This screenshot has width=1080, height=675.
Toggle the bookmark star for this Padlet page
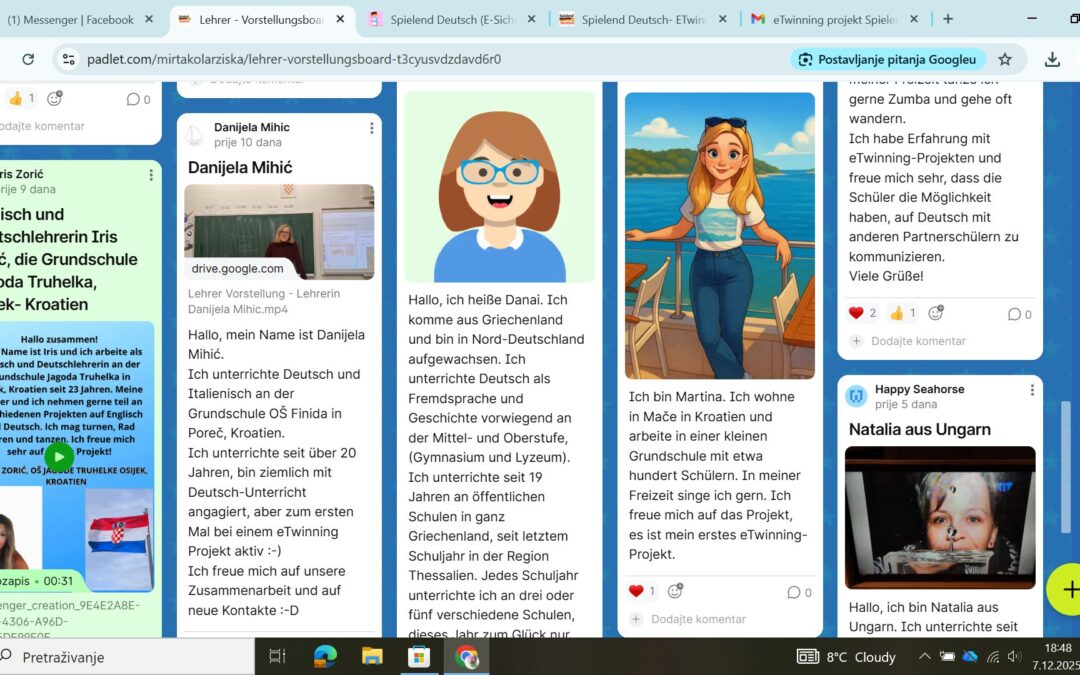1006,59
